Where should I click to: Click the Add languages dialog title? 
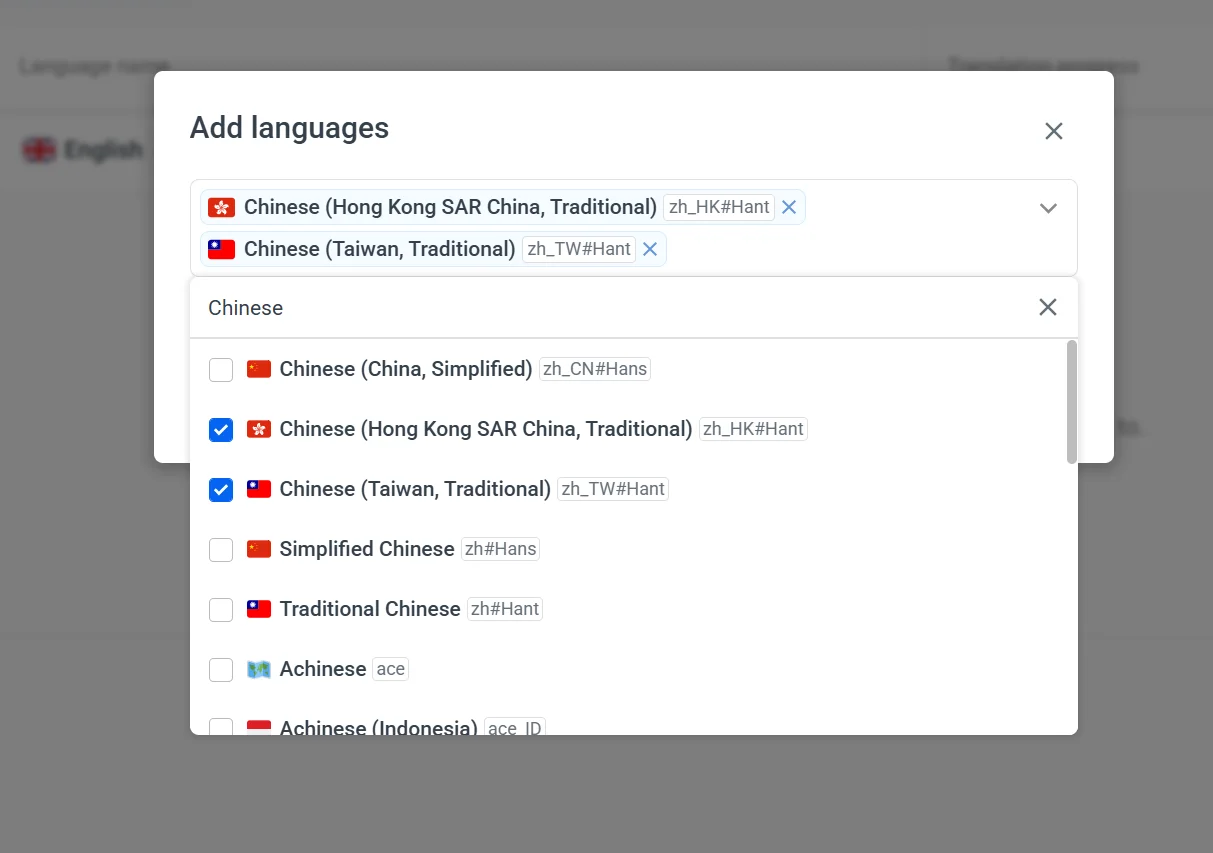[x=290, y=128]
